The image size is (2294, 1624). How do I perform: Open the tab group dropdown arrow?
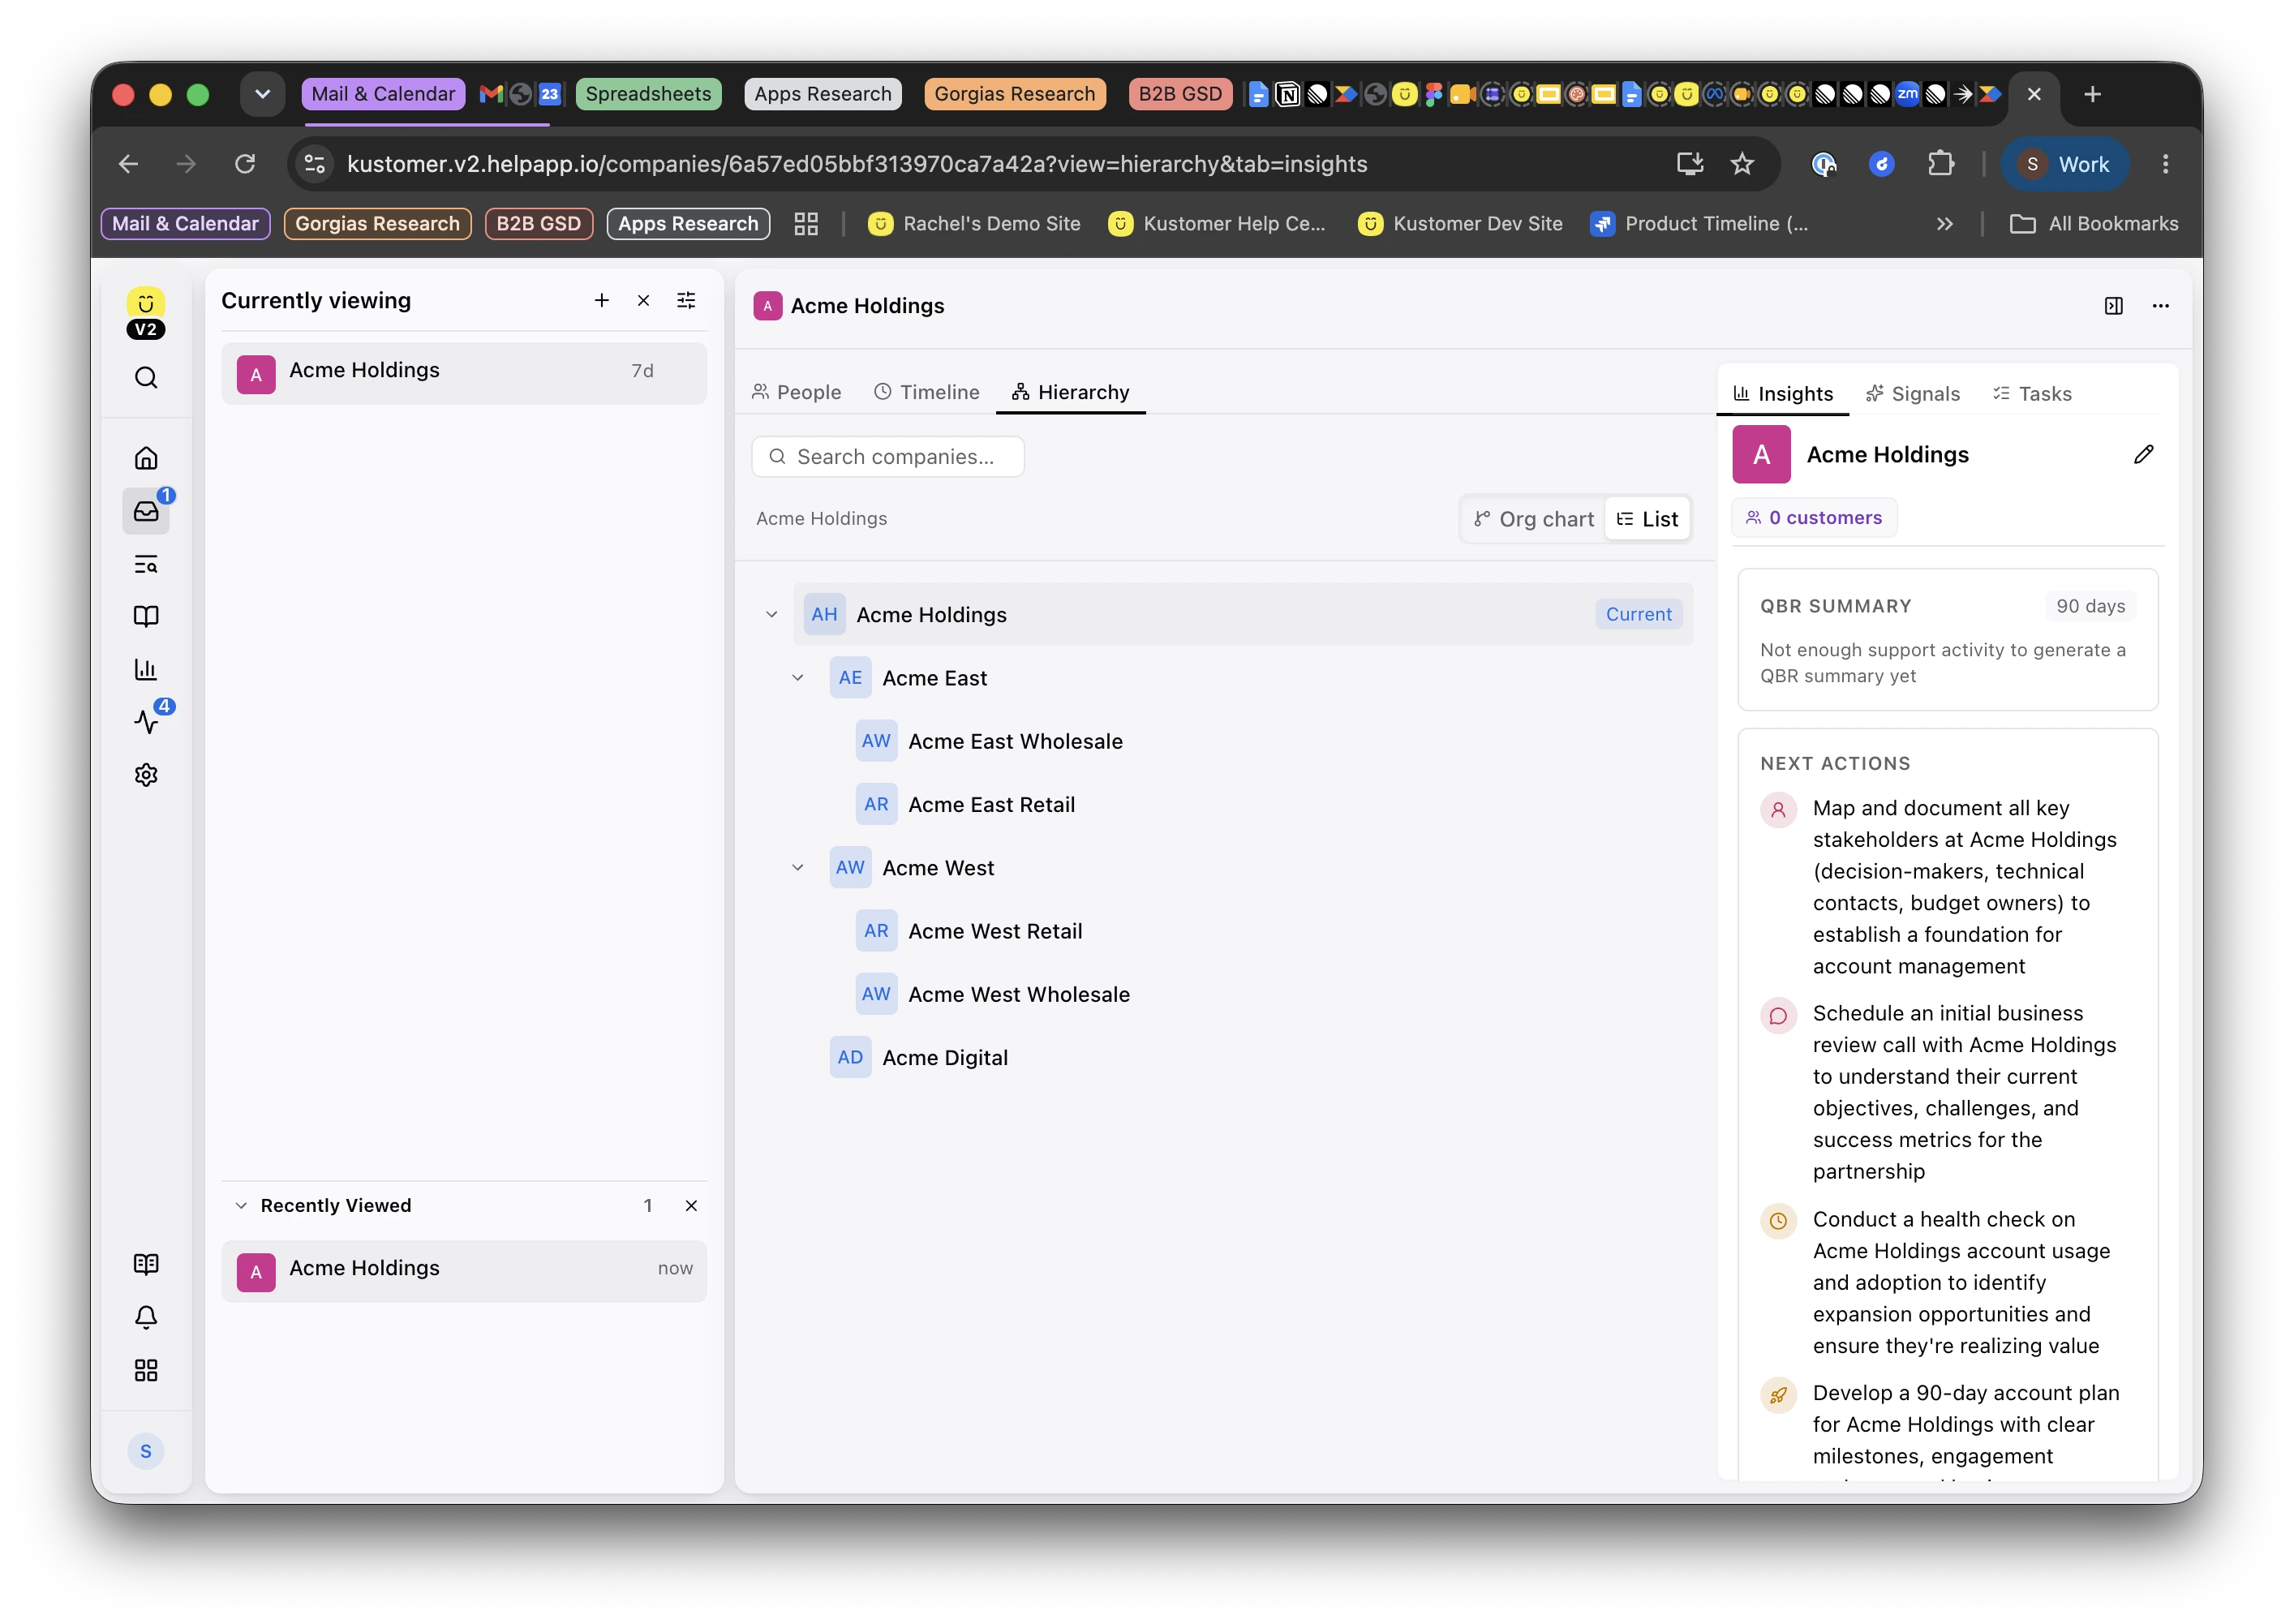click(x=262, y=94)
